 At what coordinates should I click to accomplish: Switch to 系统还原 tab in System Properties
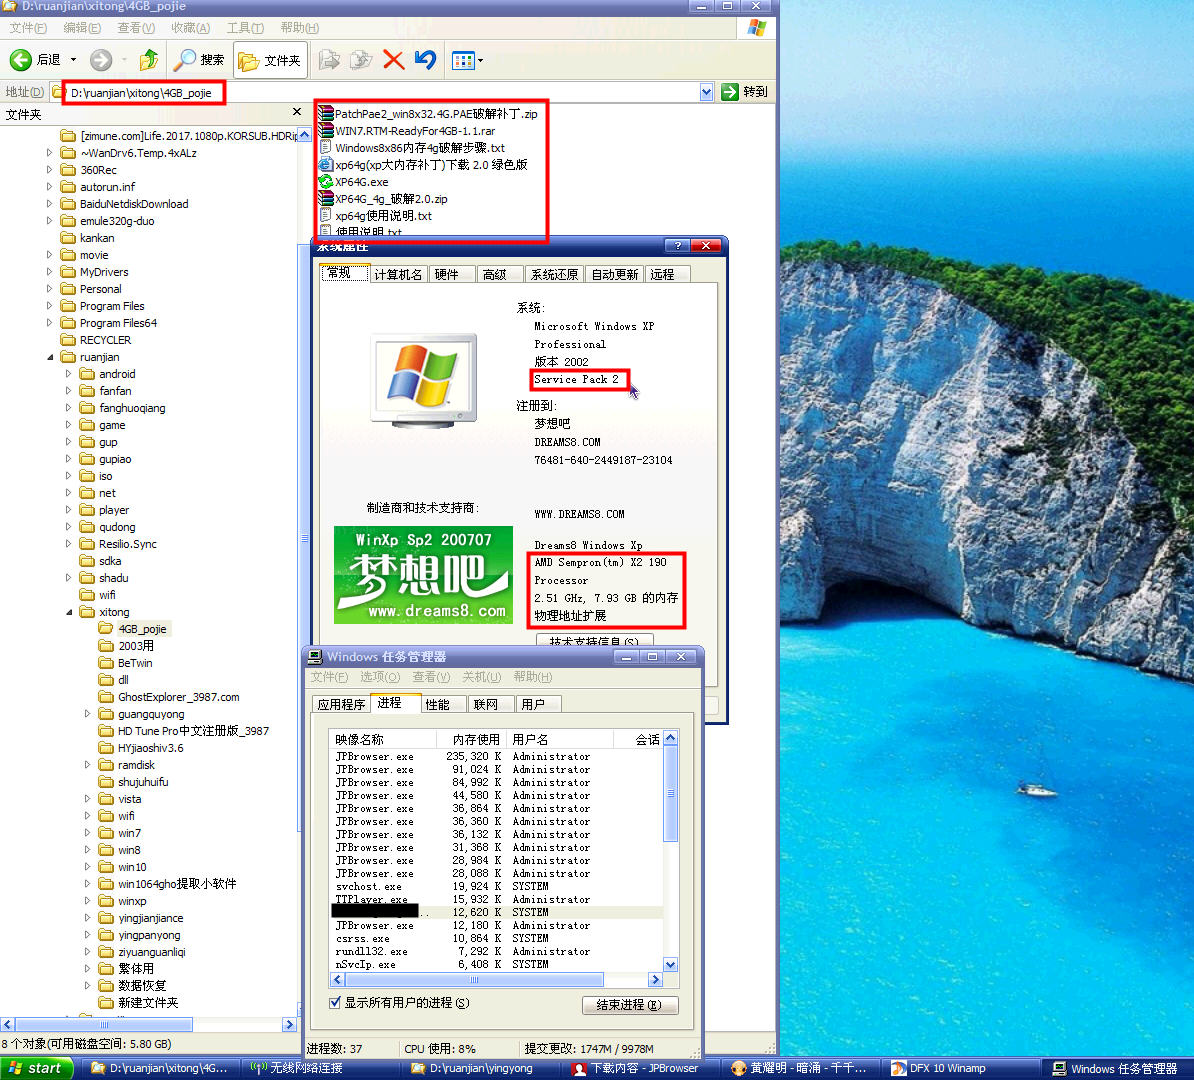(x=554, y=274)
